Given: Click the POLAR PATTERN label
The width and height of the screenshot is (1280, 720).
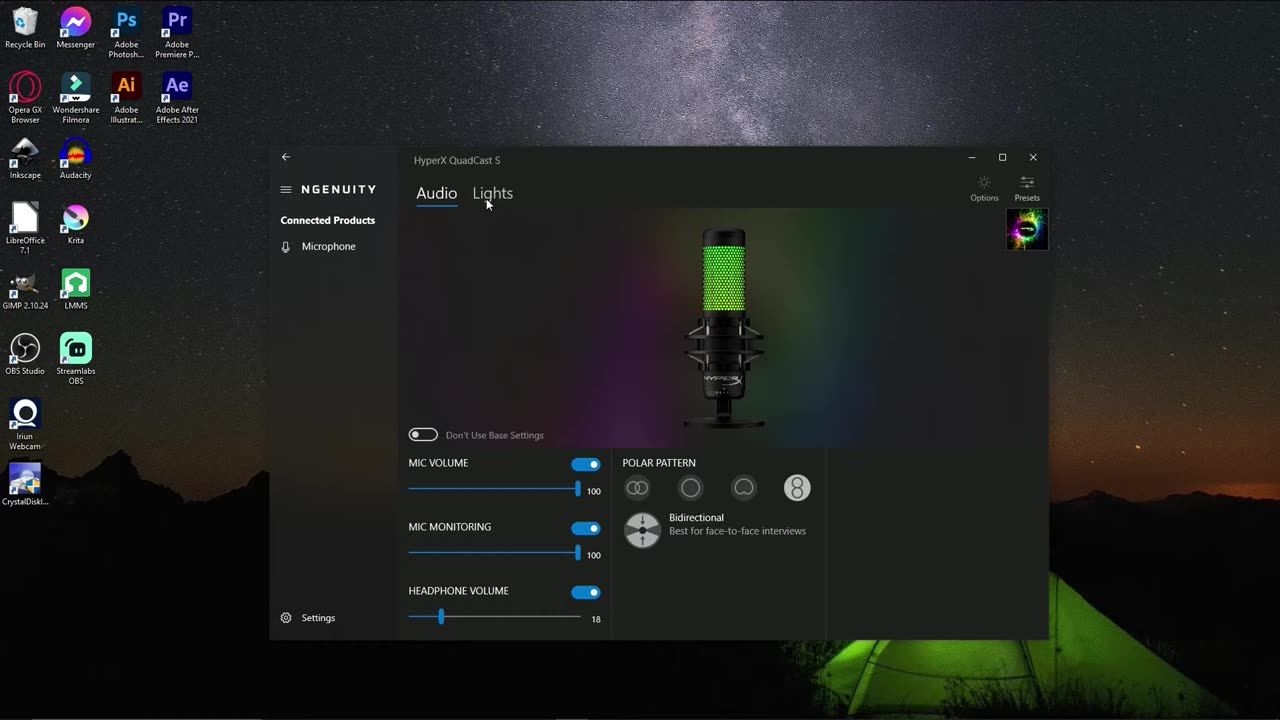Looking at the screenshot, I should [x=659, y=463].
